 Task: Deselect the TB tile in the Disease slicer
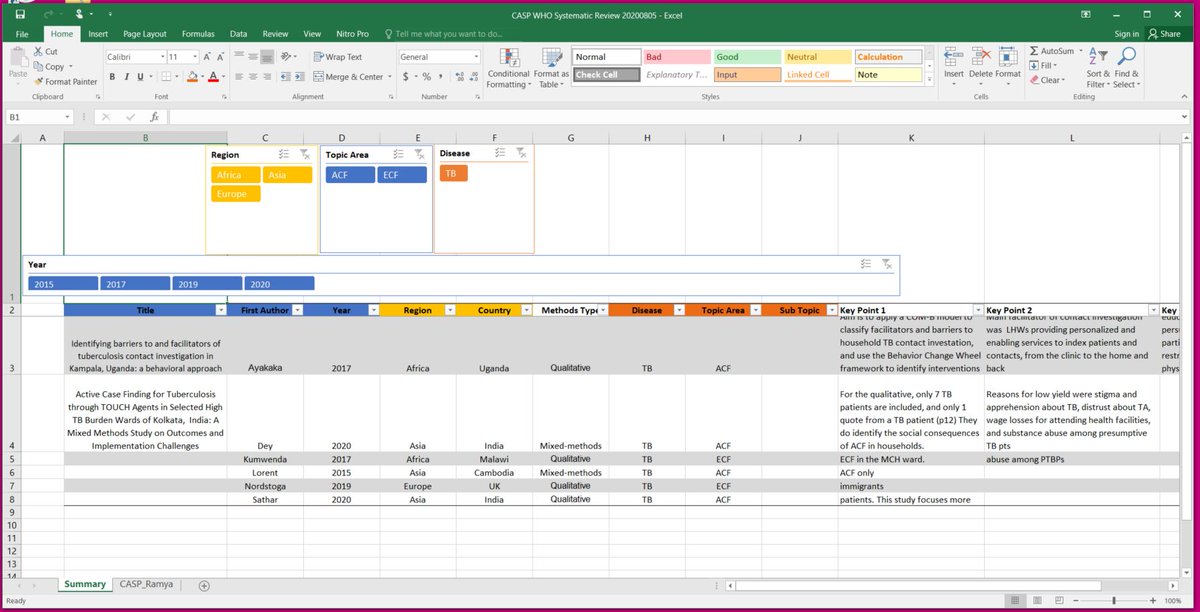452,173
